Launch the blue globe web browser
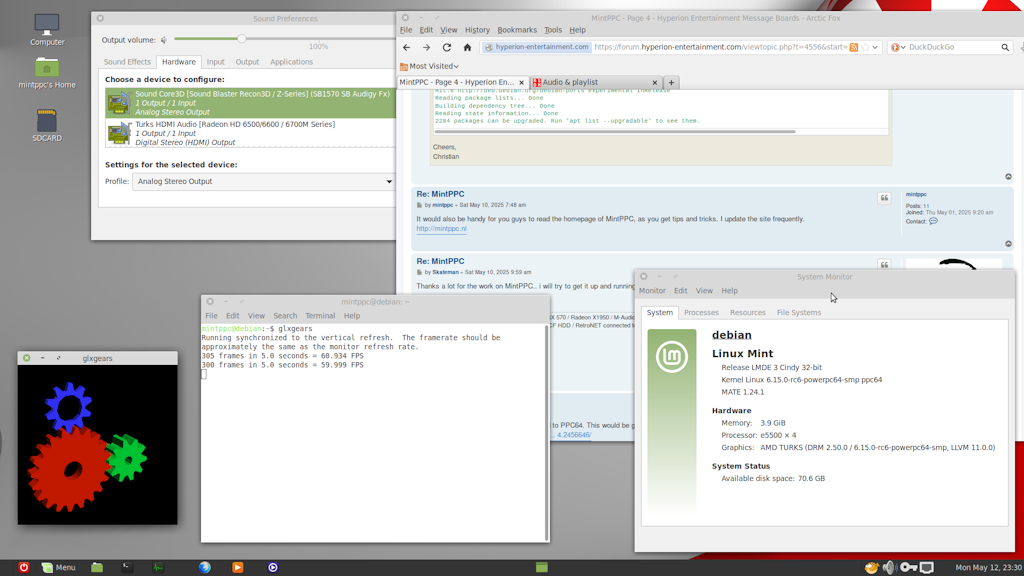Image resolution: width=1024 pixels, height=576 pixels. pos(205,568)
